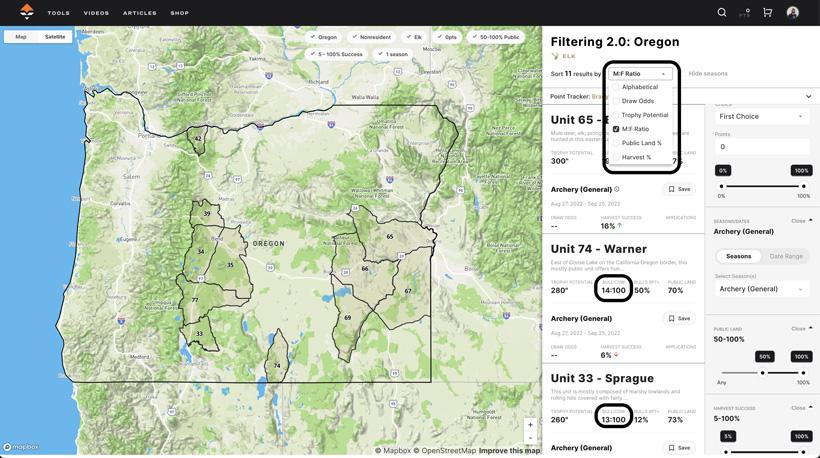Click the search magnifier icon
Image resolution: width=820 pixels, height=458 pixels.
(722, 13)
